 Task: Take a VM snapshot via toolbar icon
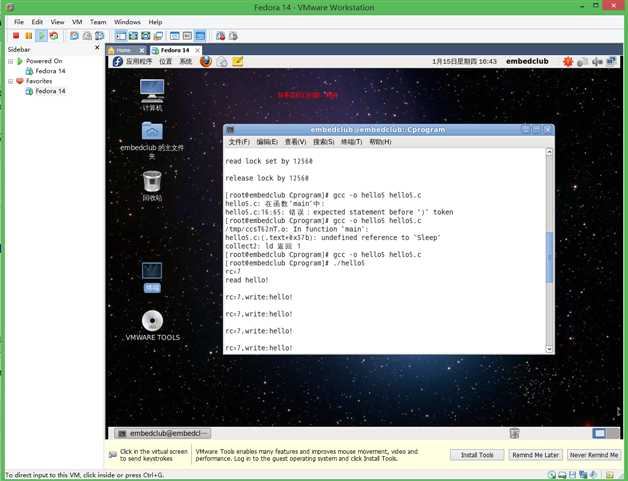[74, 36]
